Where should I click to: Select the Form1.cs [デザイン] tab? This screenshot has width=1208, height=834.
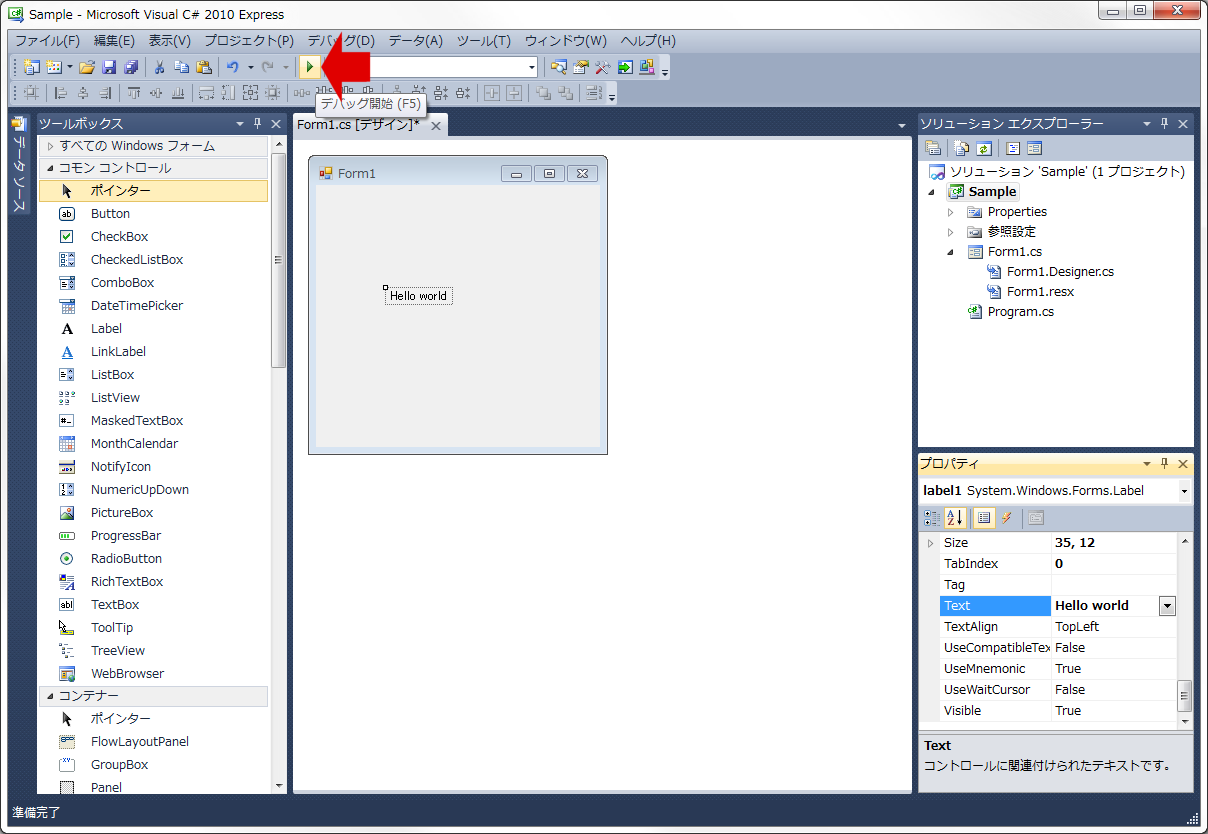coord(358,125)
